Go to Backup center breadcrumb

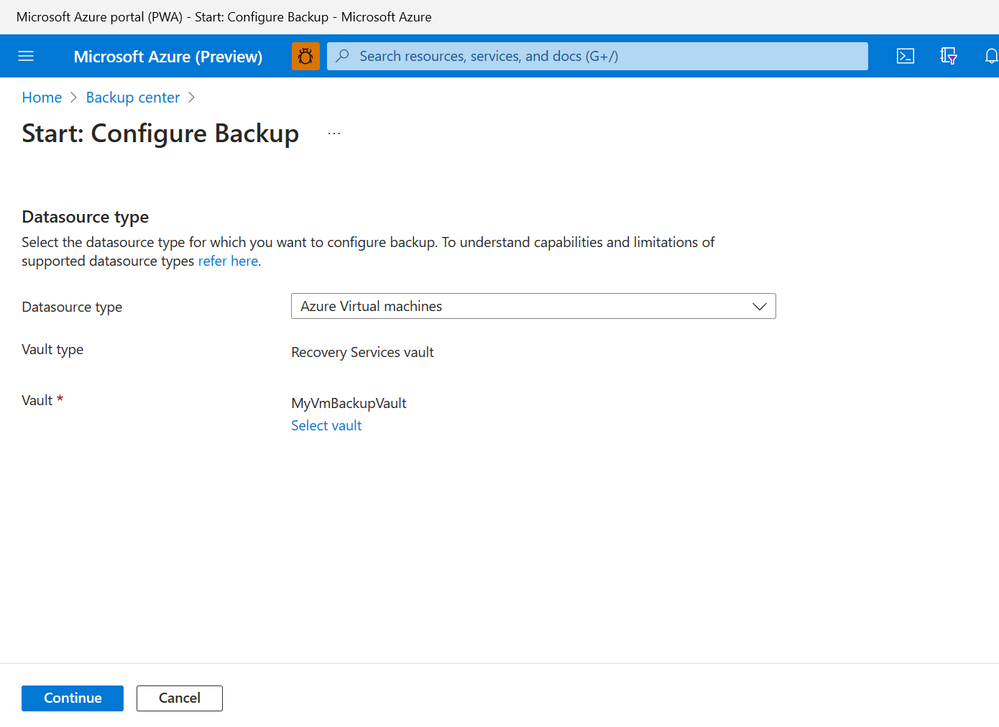(133, 97)
